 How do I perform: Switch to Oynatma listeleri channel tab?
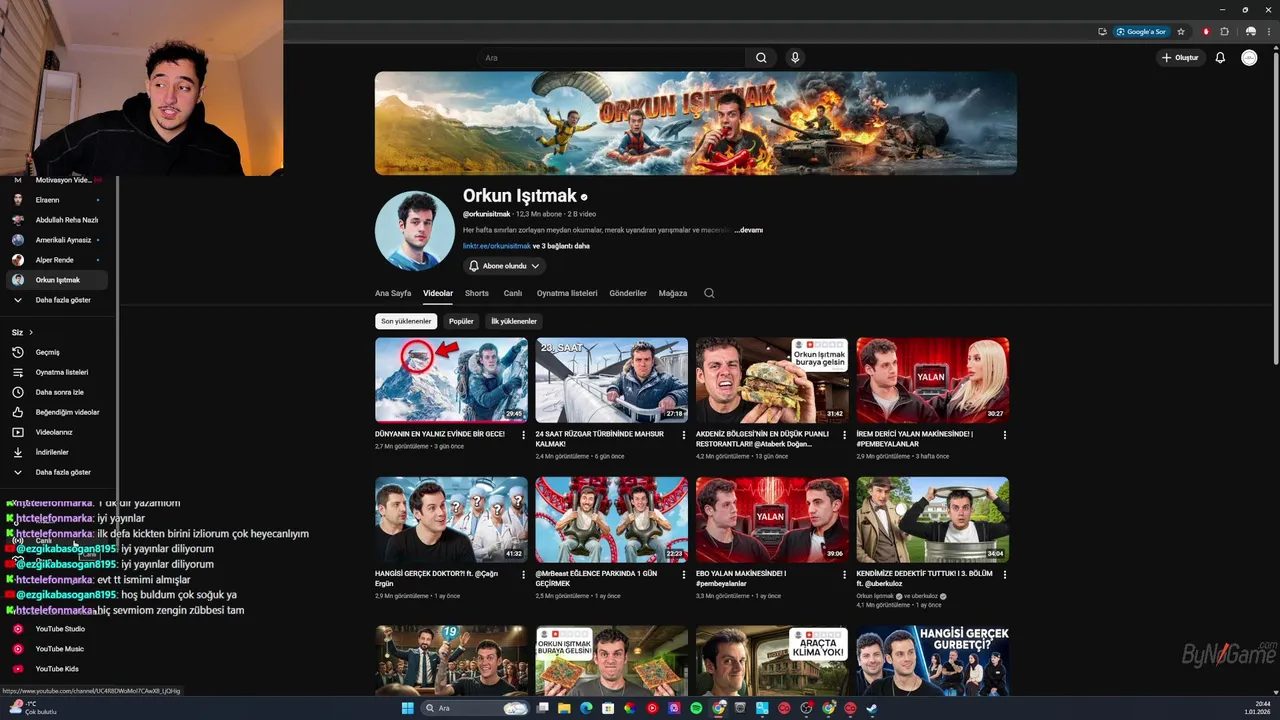tap(567, 293)
